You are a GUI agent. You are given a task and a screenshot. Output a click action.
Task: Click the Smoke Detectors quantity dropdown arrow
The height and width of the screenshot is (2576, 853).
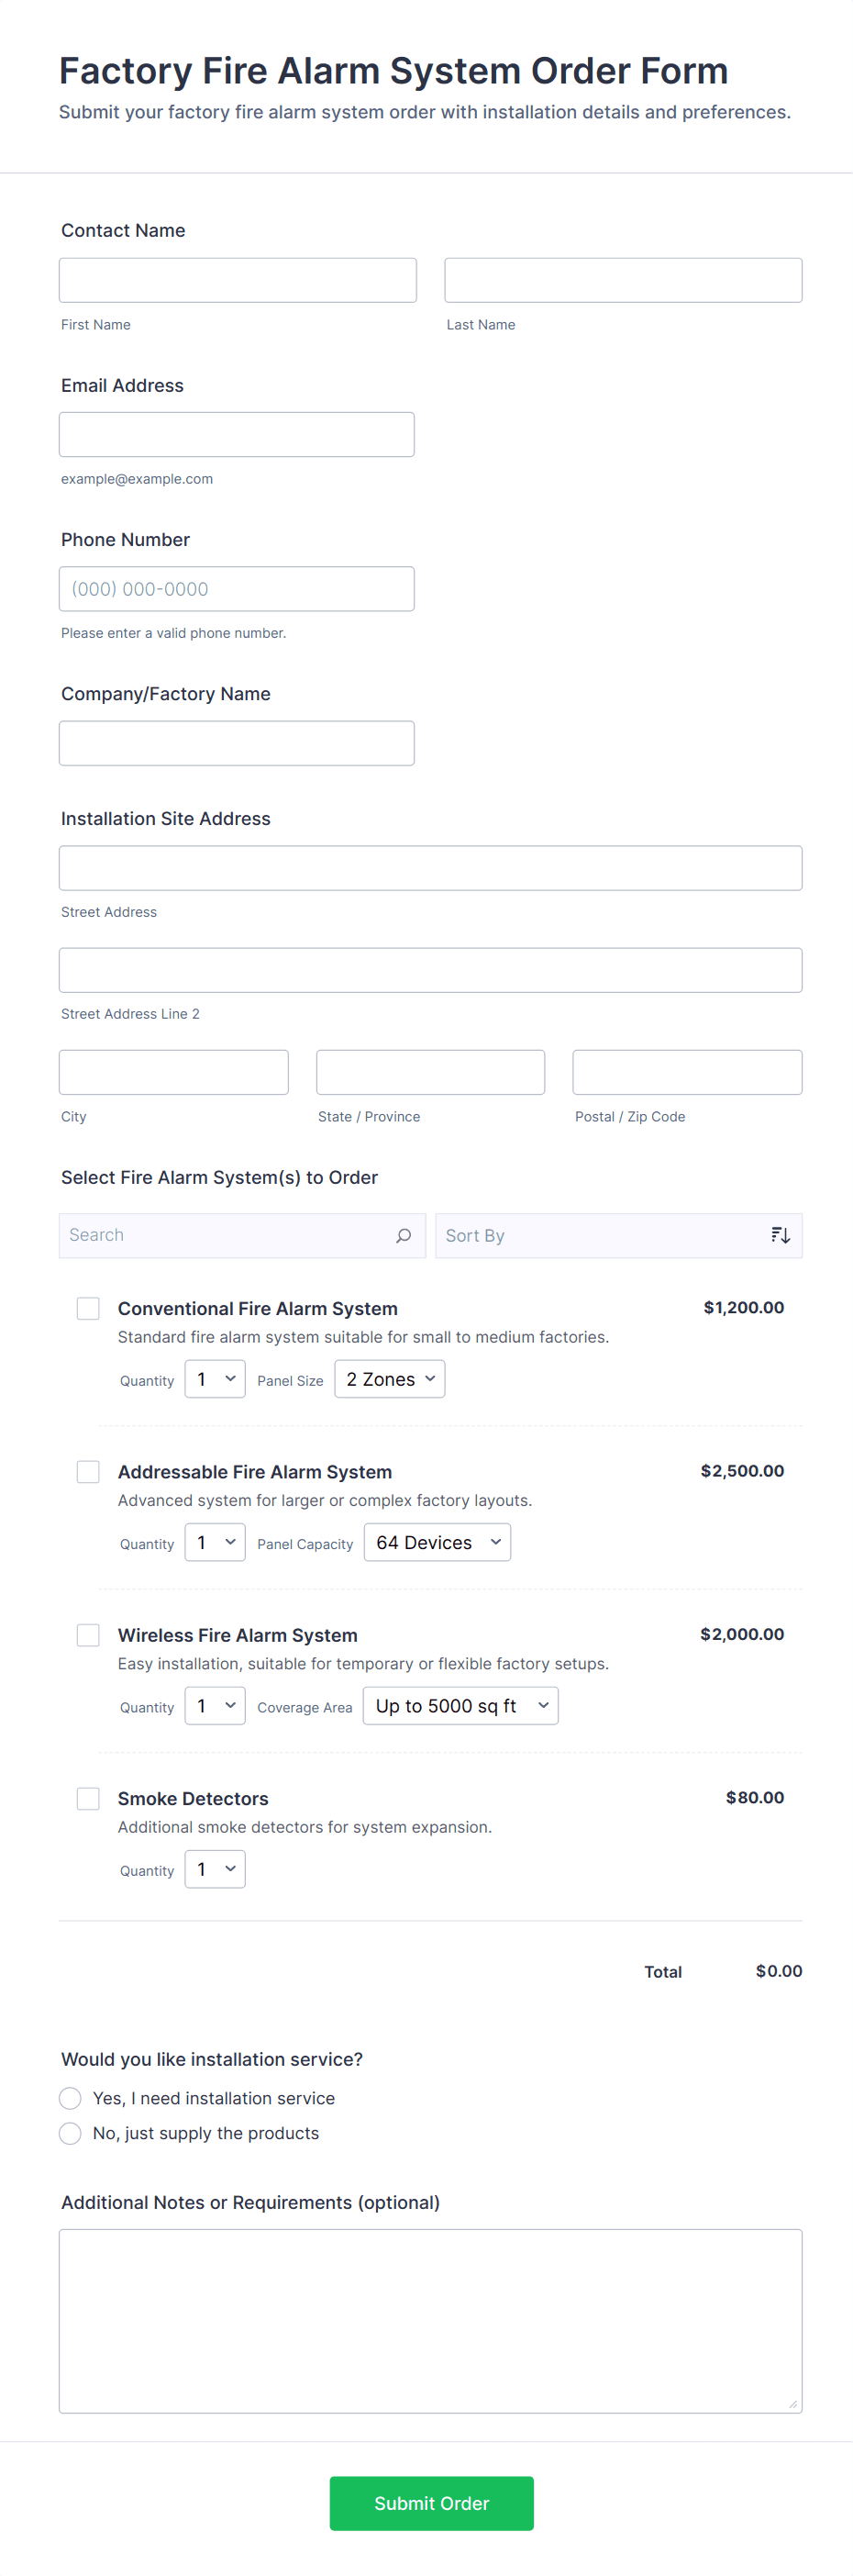coord(228,1868)
